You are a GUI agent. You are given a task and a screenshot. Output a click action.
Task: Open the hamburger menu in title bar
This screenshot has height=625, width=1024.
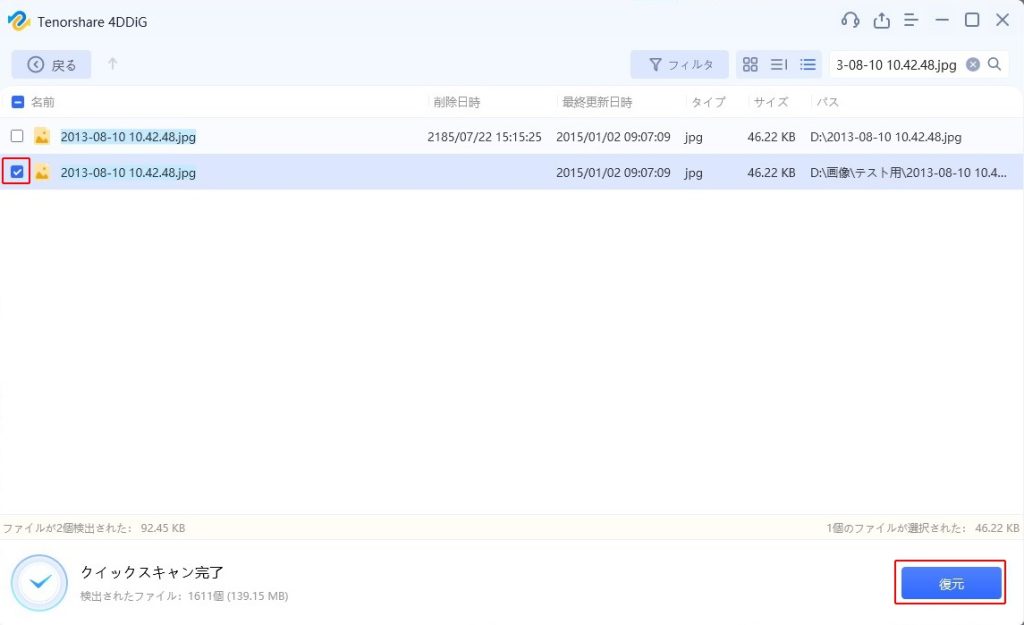coord(911,20)
